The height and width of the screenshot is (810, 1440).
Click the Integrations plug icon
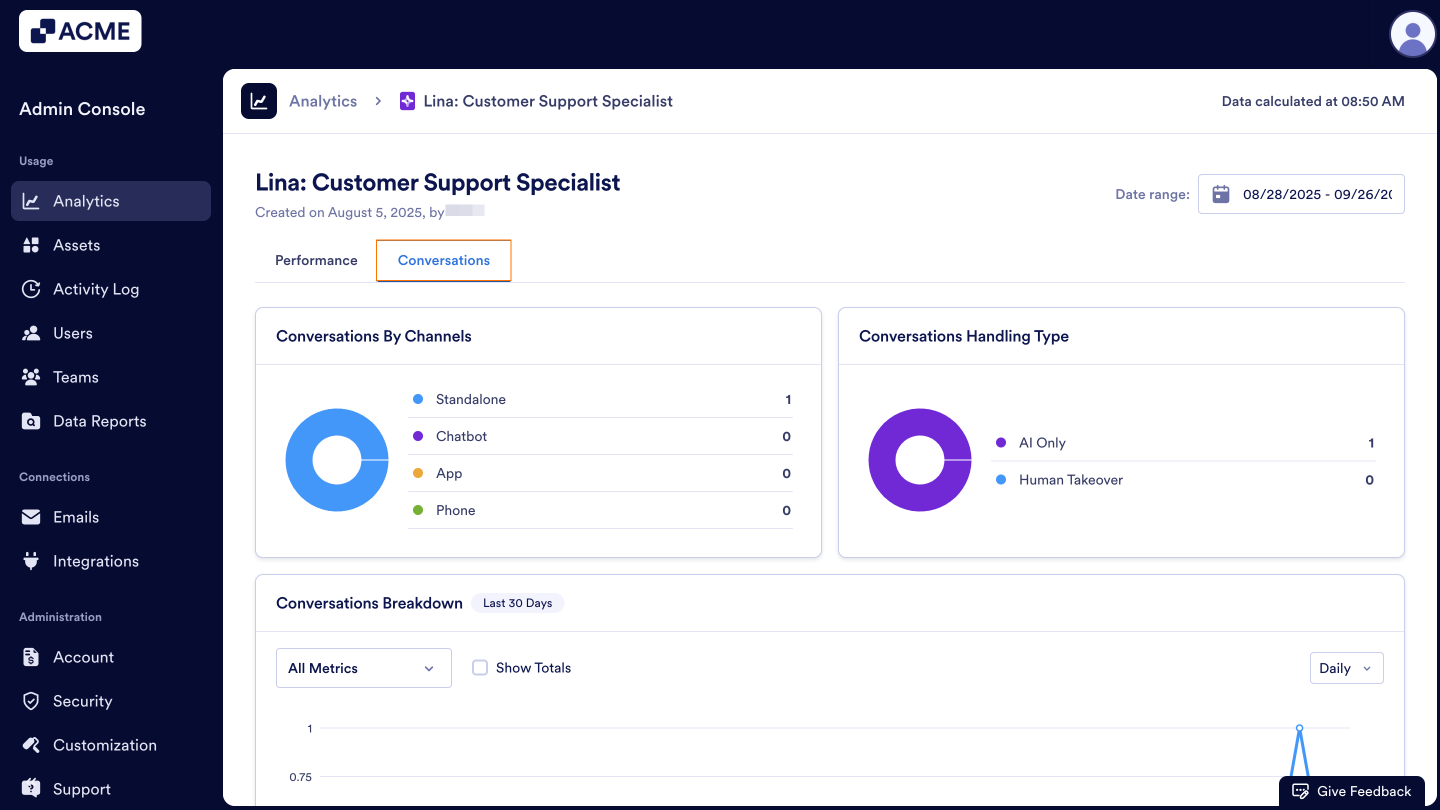pos(33,561)
